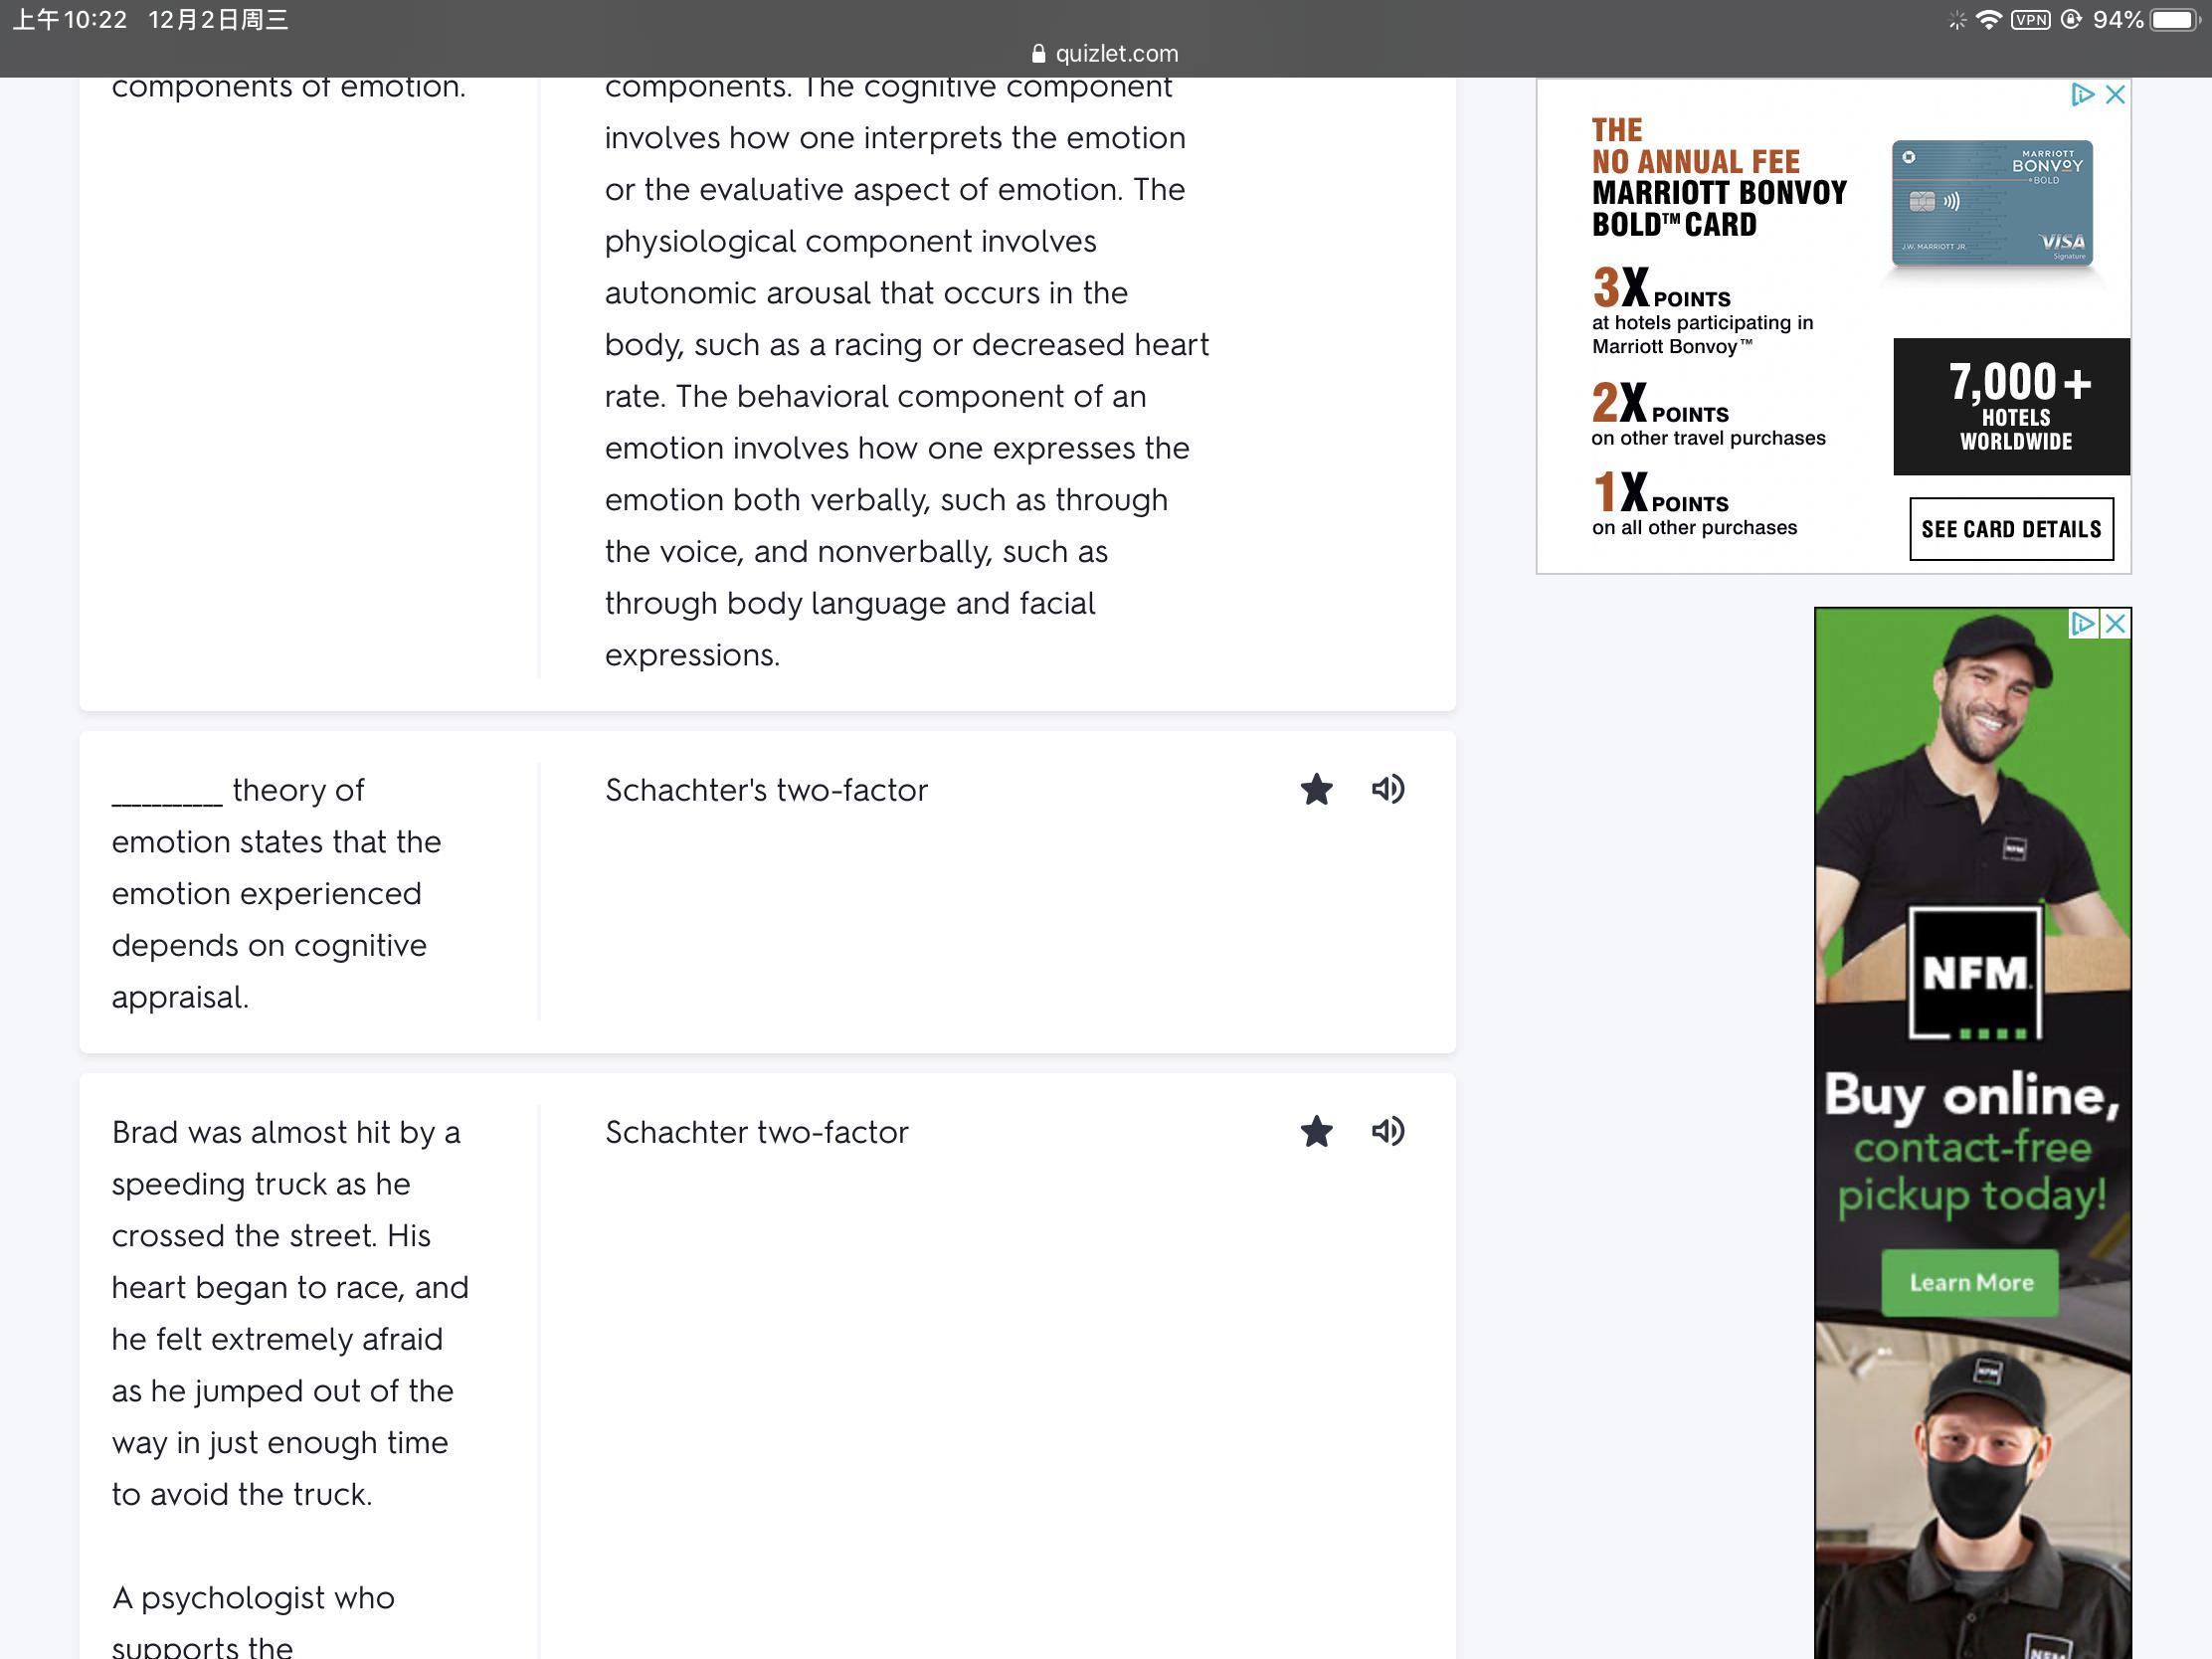Play audio for Schachter's two-factor card
The image size is (2212, 1659).
(x=1387, y=790)
